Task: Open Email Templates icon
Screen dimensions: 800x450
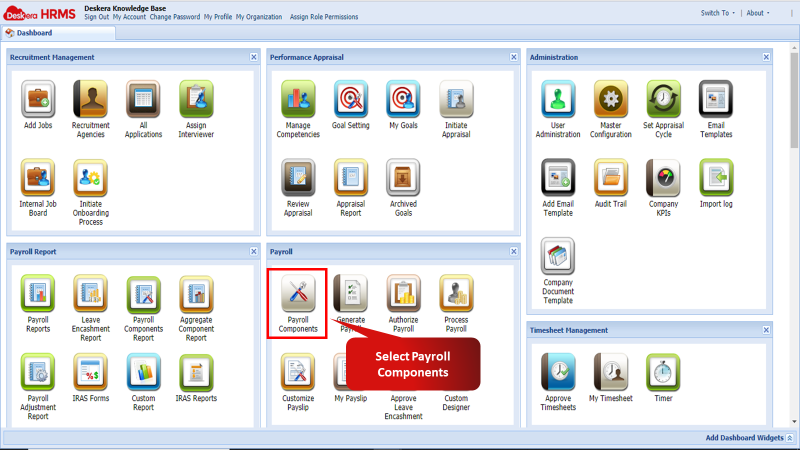Action: pos(716,98)
